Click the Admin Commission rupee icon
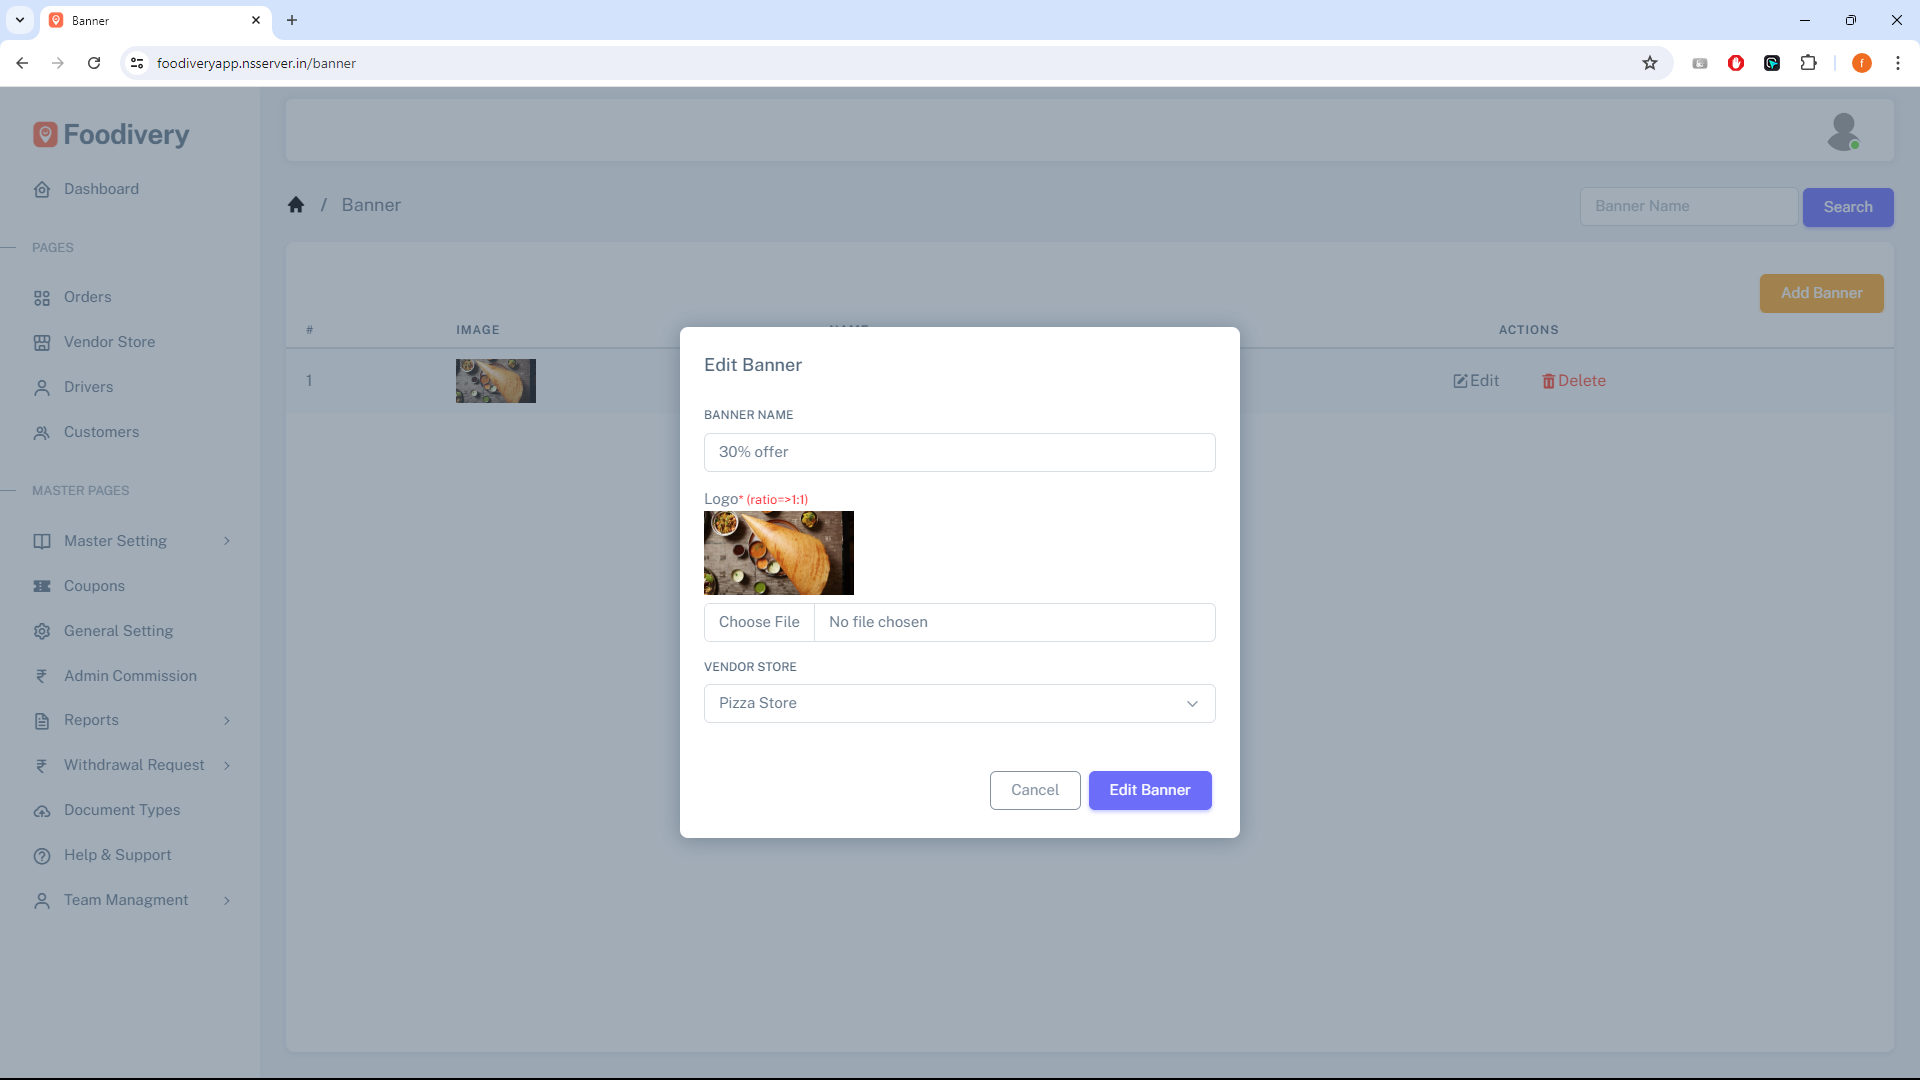Viewport: 1920px width, 1080px height. tap(41, 676)
